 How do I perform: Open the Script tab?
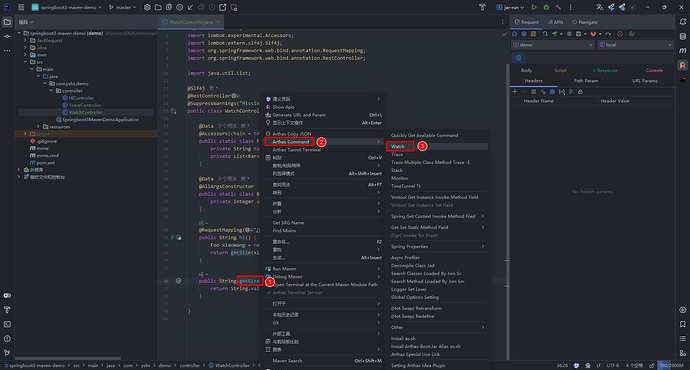click(560, 70)
